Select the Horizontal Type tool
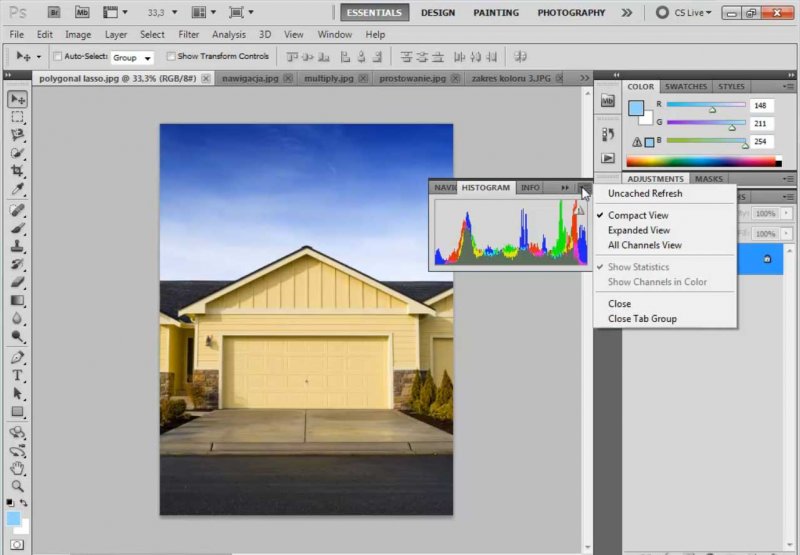 pyautogui.click(x=18, y=375)
